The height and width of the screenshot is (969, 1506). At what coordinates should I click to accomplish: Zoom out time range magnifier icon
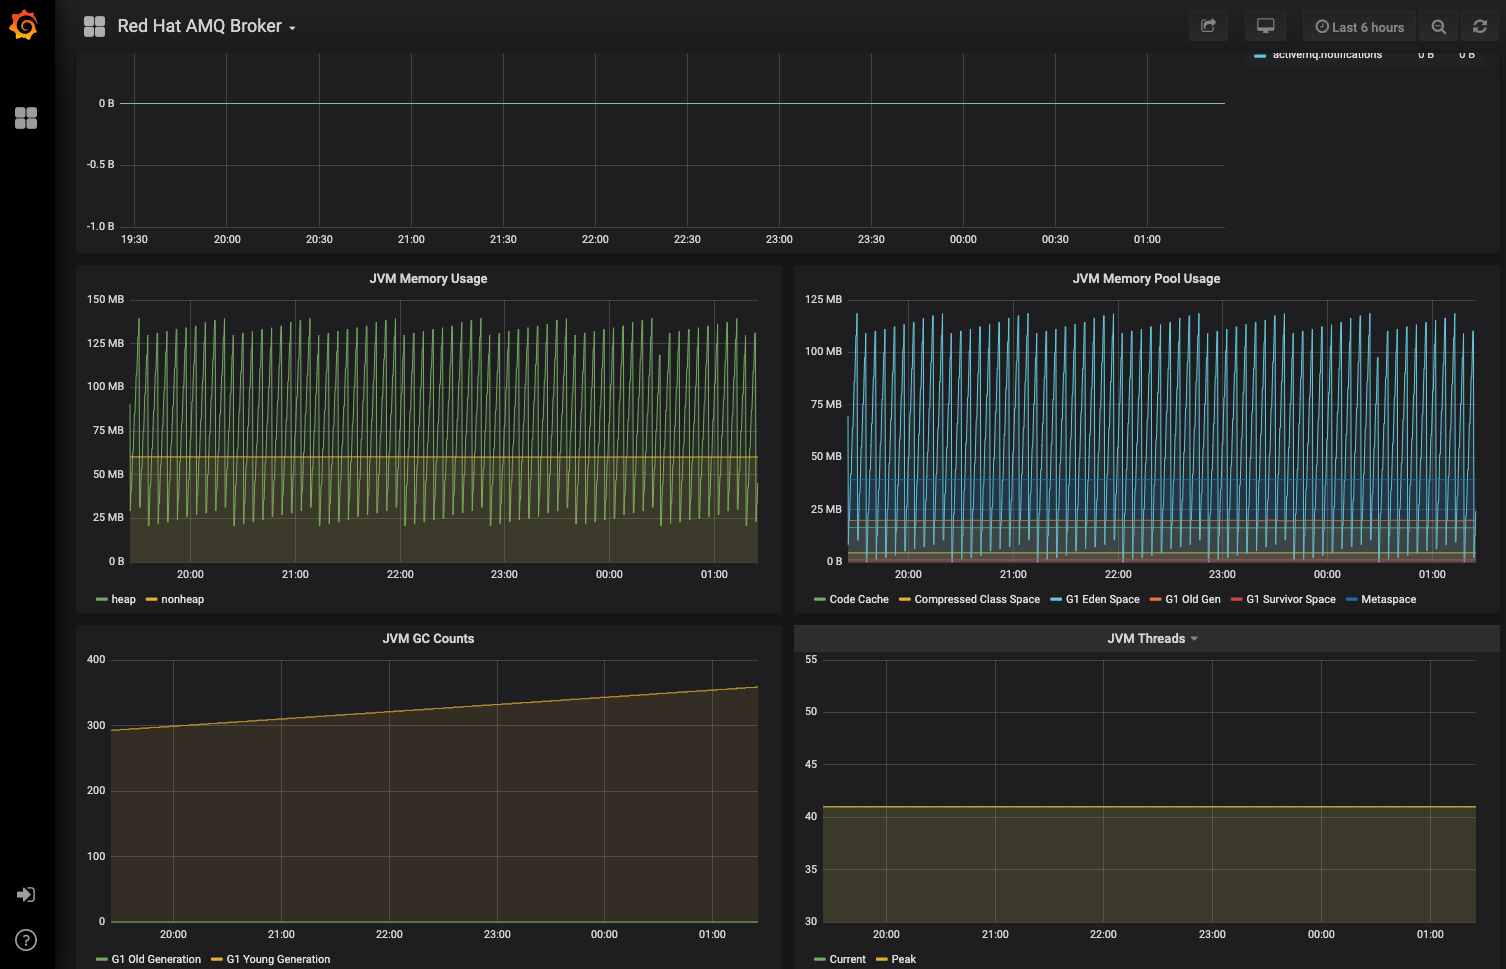point(1438,27)
